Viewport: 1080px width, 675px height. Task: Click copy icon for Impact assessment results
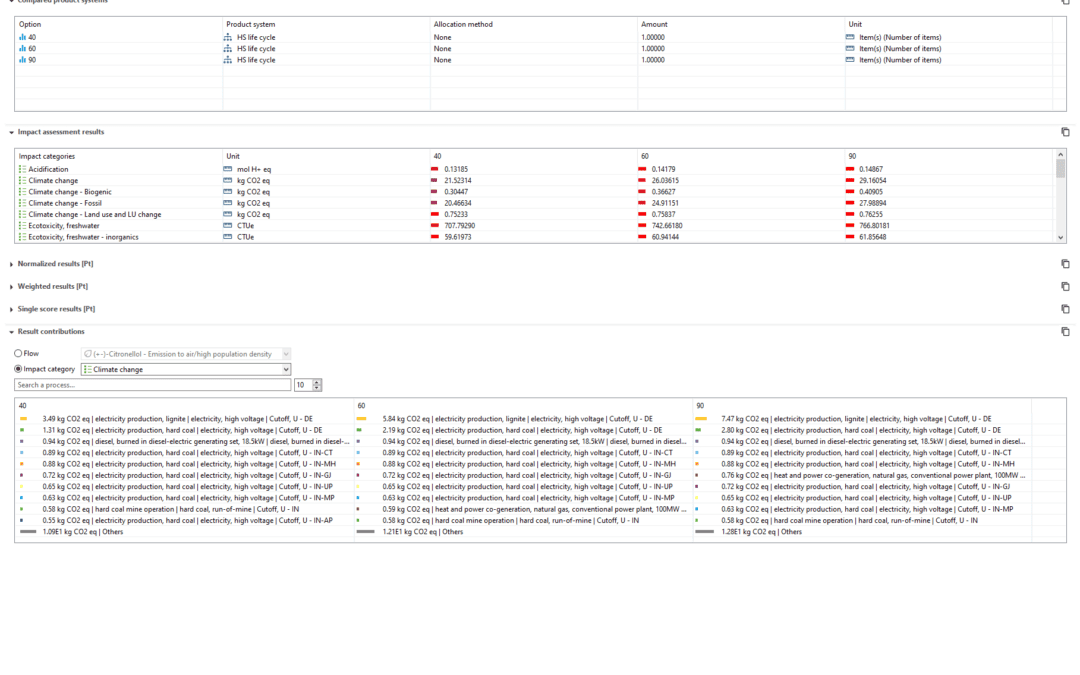pos(1065,132)
